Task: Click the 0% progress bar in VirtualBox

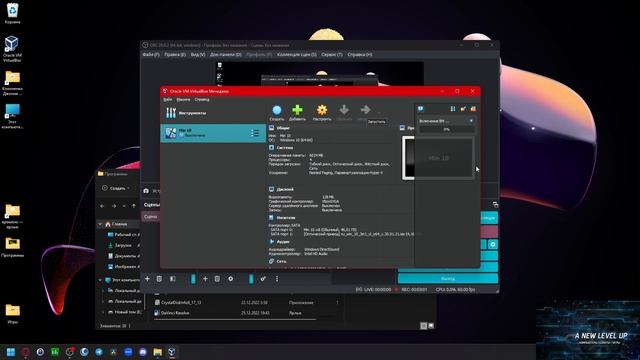Action: [x=446, y=129]
